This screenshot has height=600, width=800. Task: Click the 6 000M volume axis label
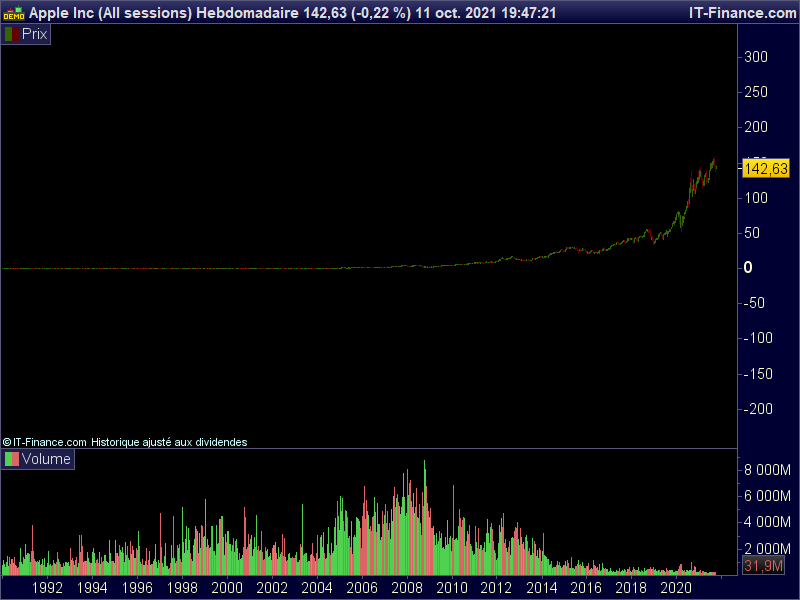[767, 495]
